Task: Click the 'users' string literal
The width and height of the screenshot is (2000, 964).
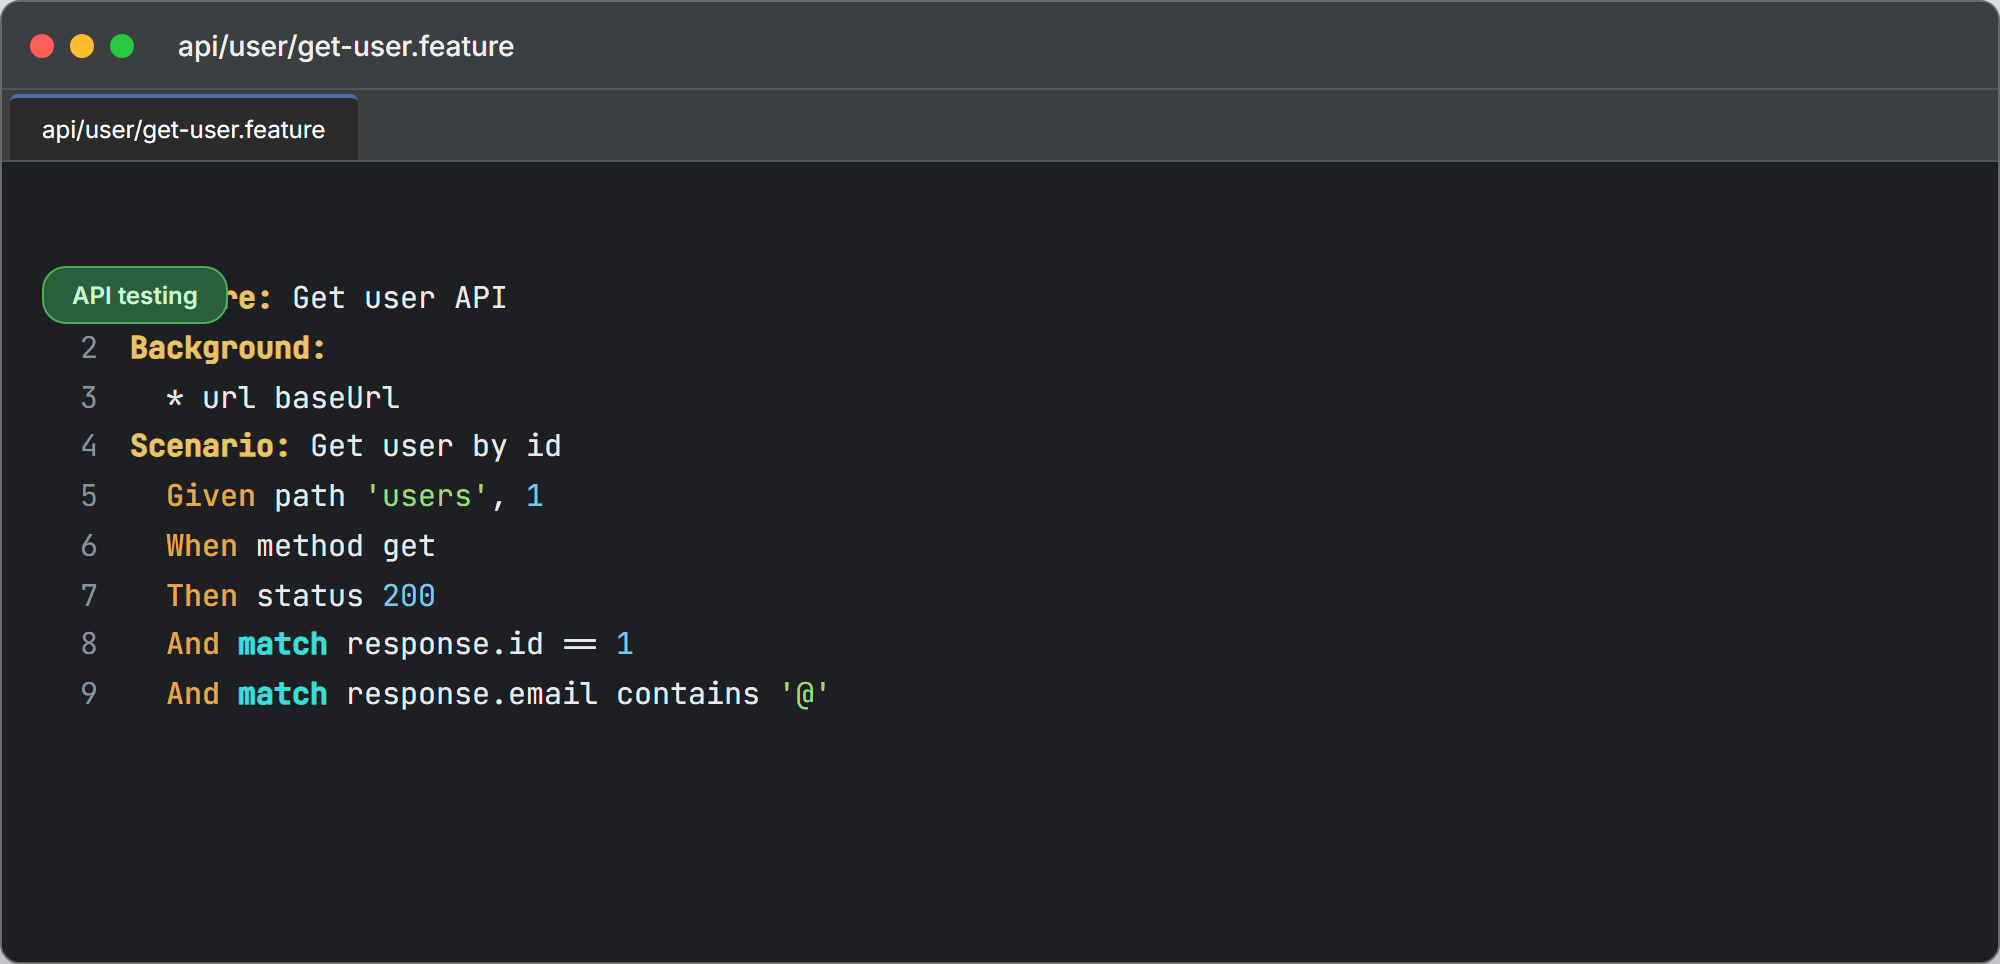Action: [x=427, y=496]
